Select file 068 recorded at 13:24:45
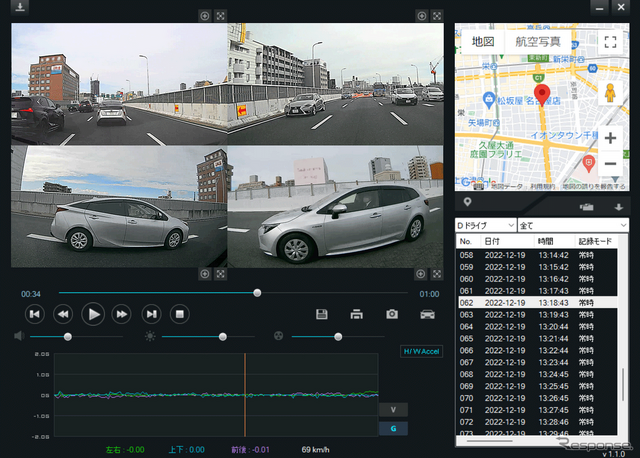 (536, 374)
